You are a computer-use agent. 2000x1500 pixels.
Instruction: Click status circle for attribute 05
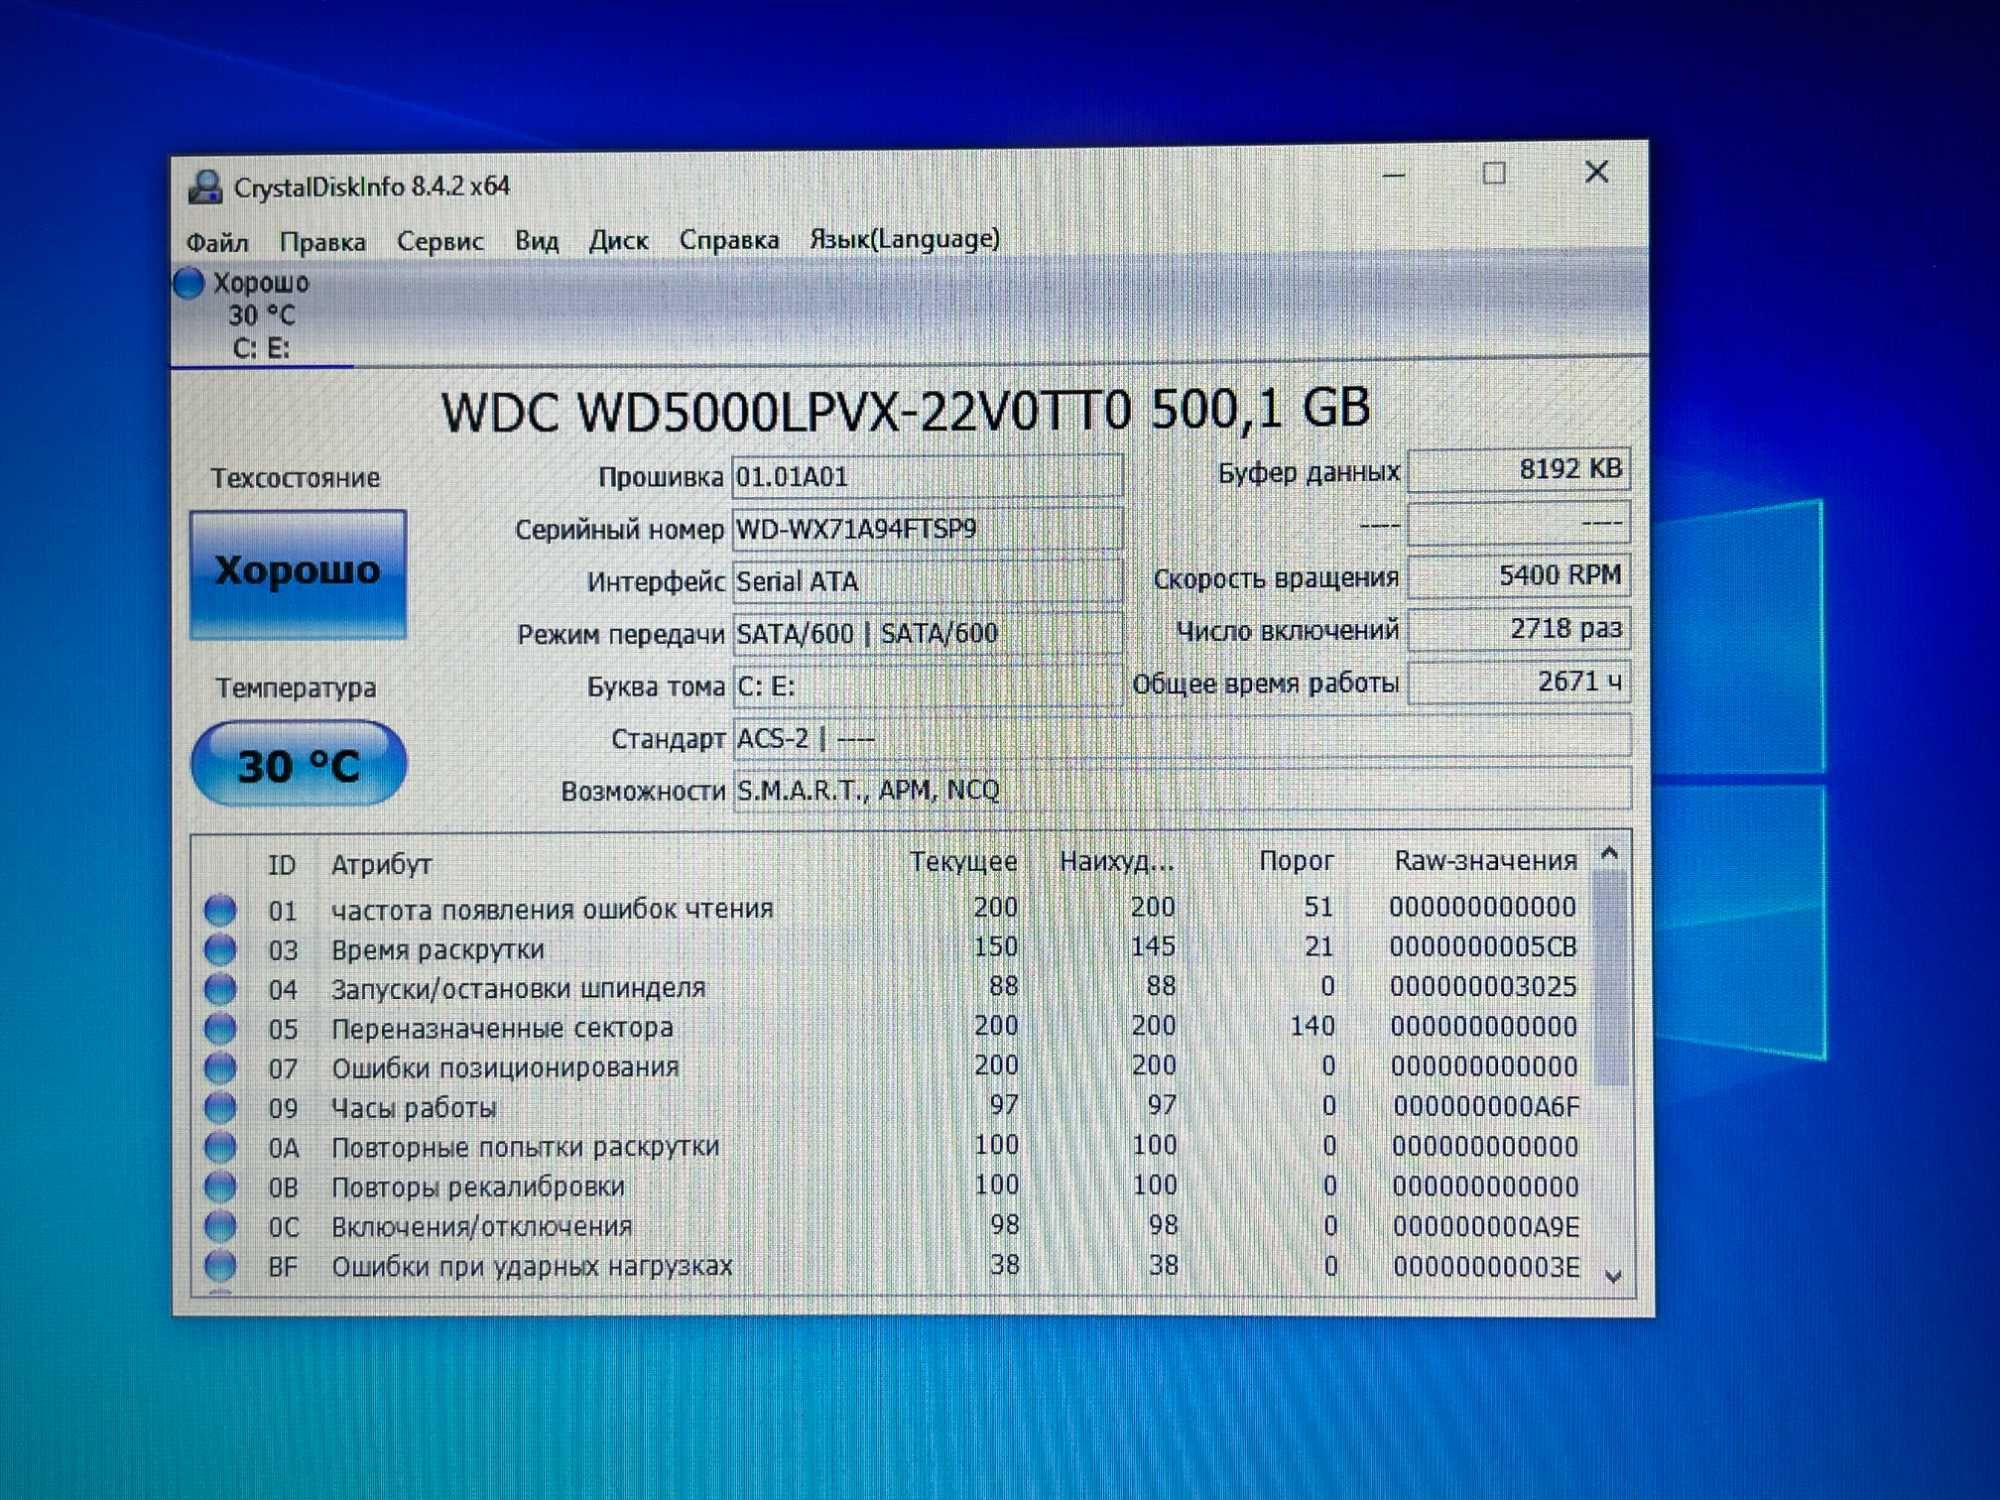click(220, 1028)
